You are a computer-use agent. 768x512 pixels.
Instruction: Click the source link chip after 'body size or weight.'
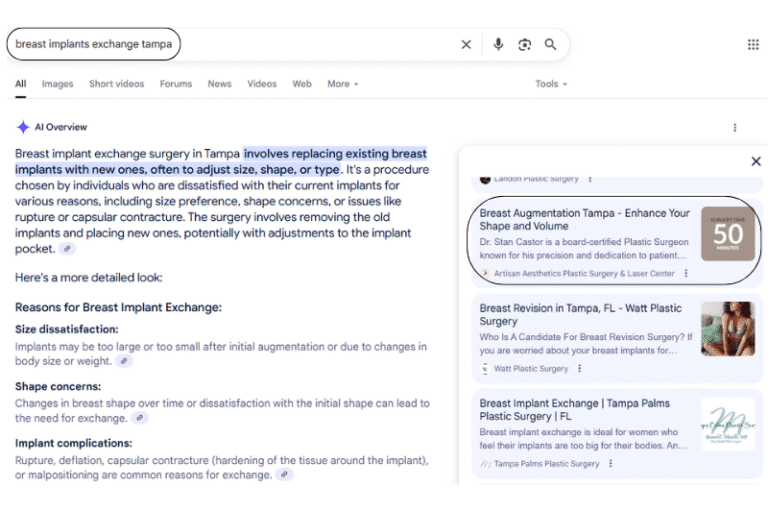point(124,361)
